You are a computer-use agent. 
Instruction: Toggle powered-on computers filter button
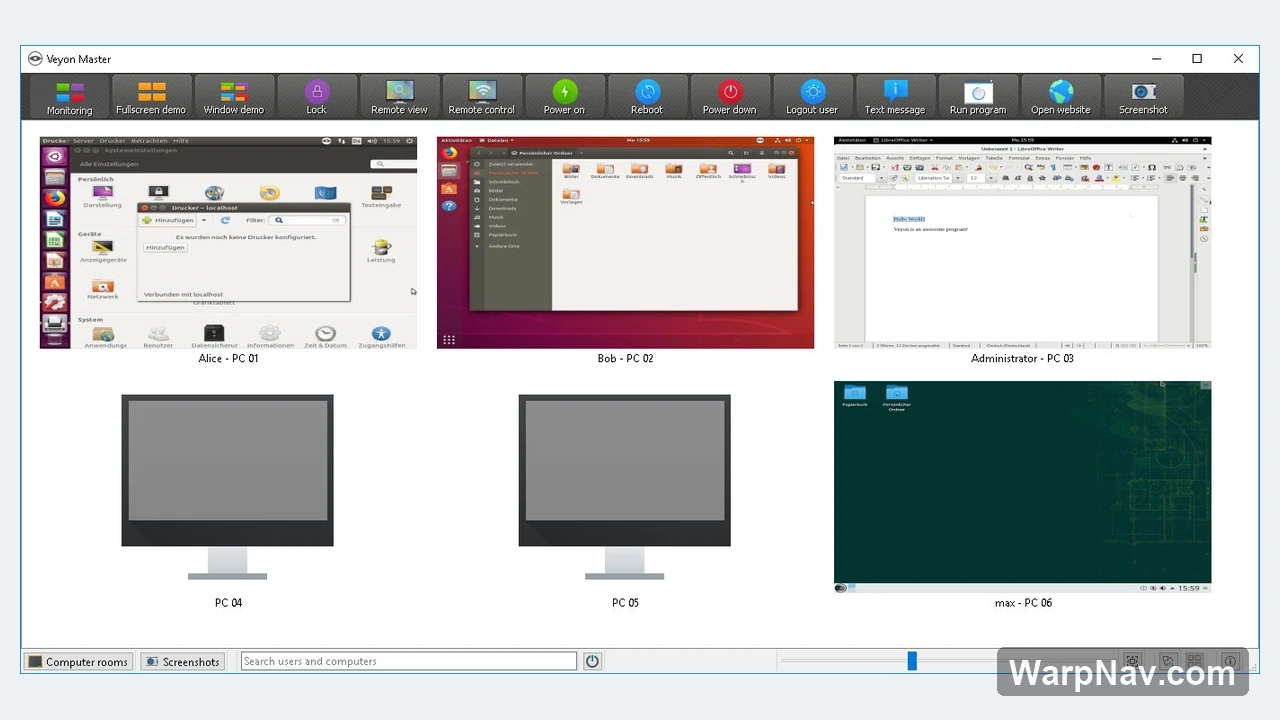[x=592, y=661]
